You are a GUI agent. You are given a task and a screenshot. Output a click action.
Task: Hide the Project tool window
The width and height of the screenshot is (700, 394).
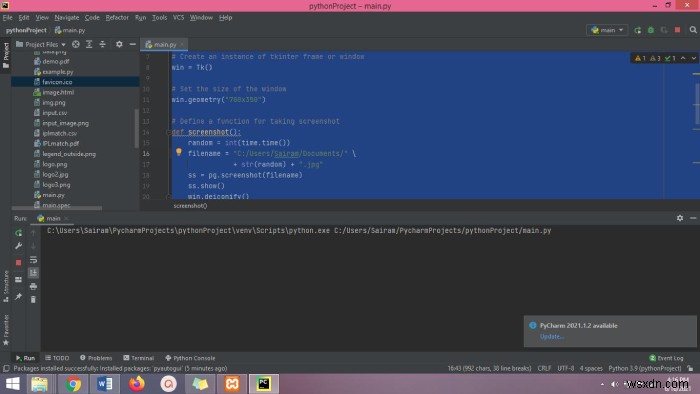tap(133, 44)
